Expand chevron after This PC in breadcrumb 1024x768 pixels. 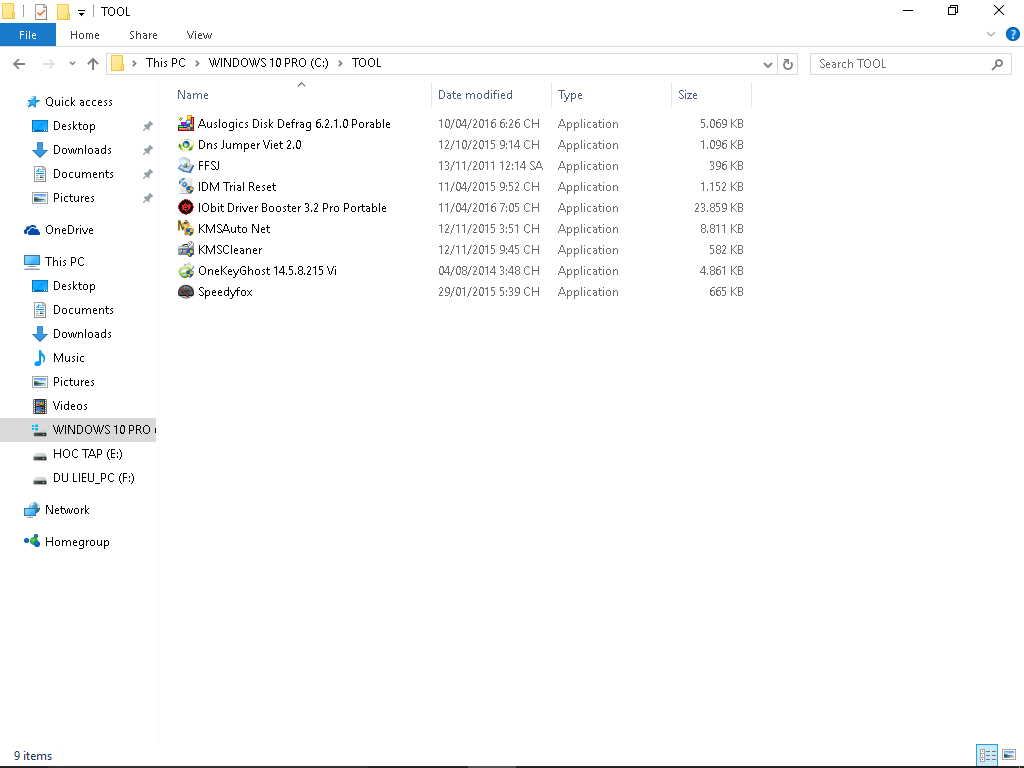[x=197, y=63]
